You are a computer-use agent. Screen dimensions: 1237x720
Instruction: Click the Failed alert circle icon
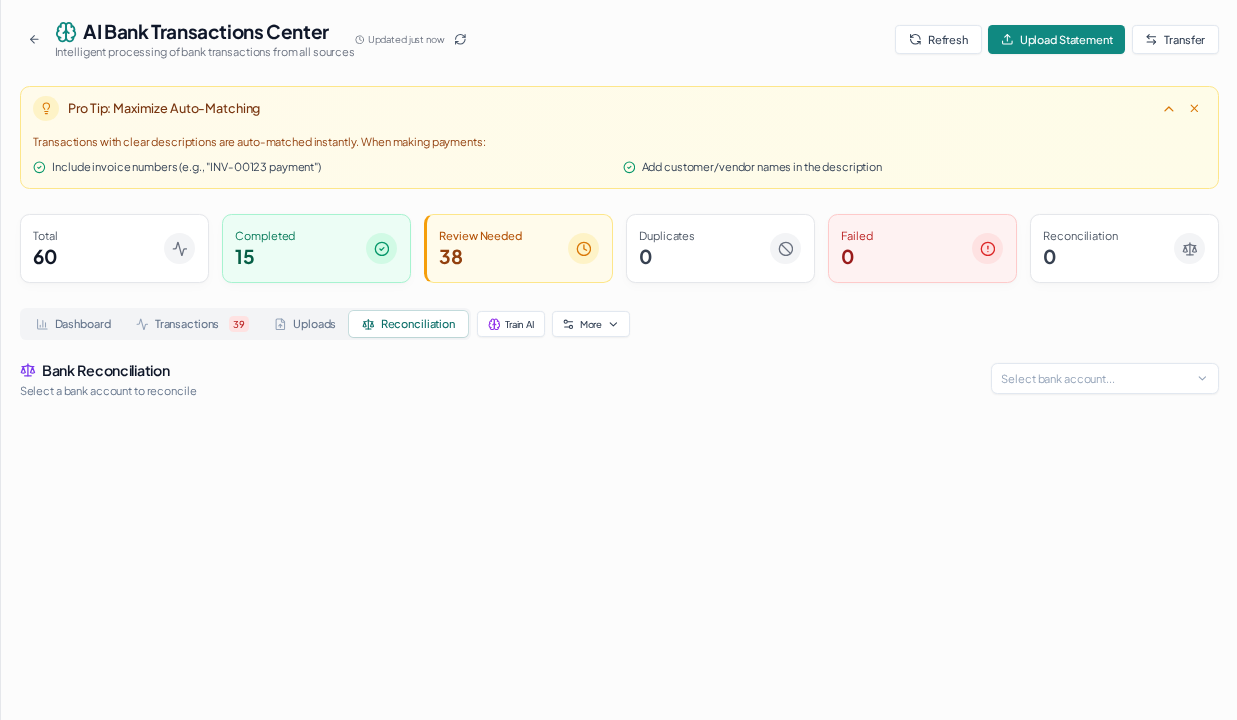988,249
